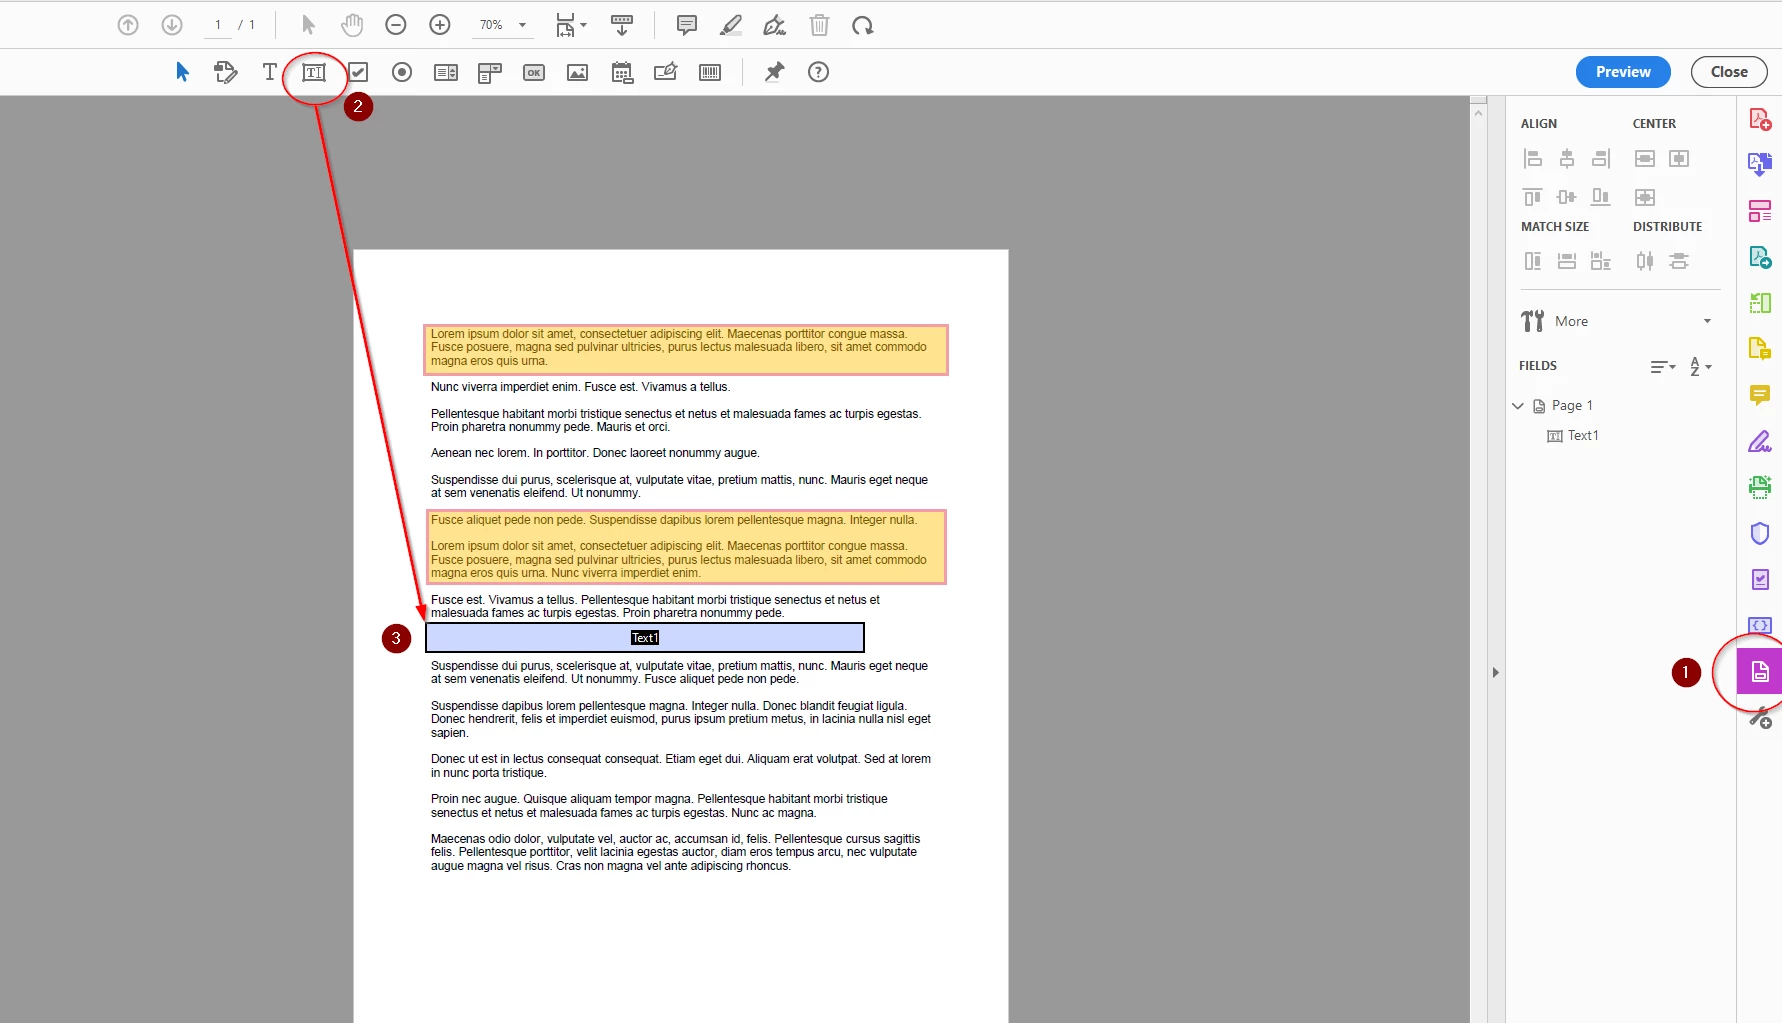Center field horizontally on page
This screenshot has height=1023, width=1782.
(x=1679, y=158)
